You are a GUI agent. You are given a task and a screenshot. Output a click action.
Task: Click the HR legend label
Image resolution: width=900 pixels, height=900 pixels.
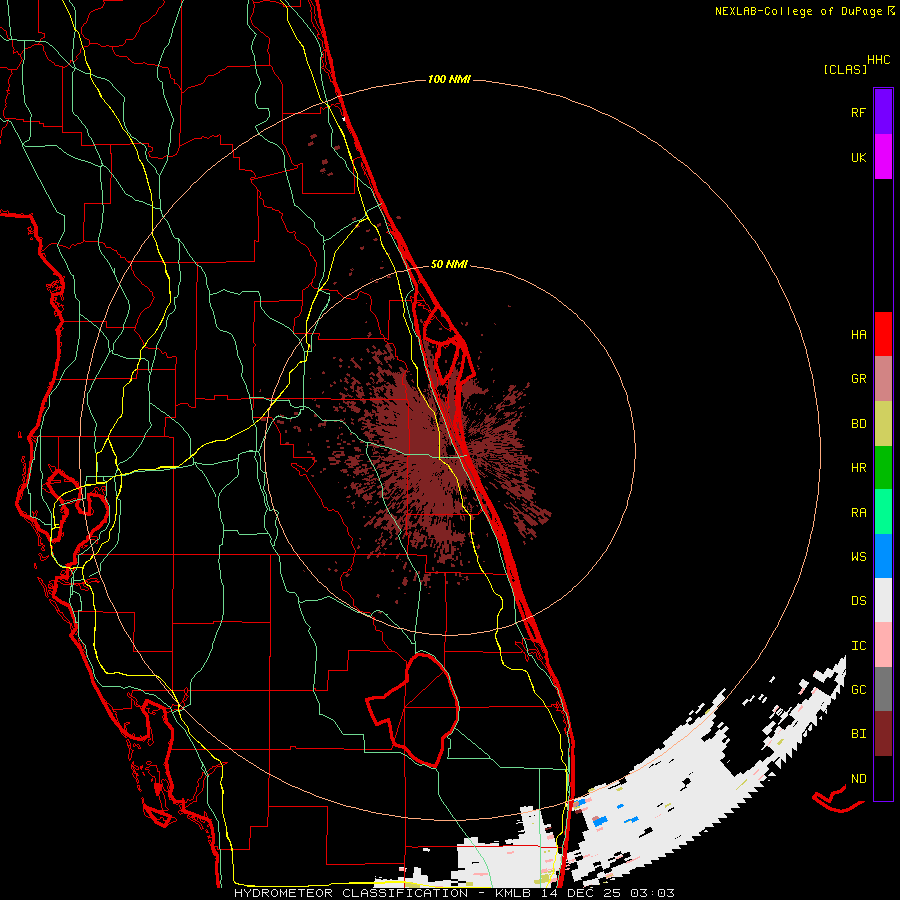pyautogui.click(x=858, y=468)
